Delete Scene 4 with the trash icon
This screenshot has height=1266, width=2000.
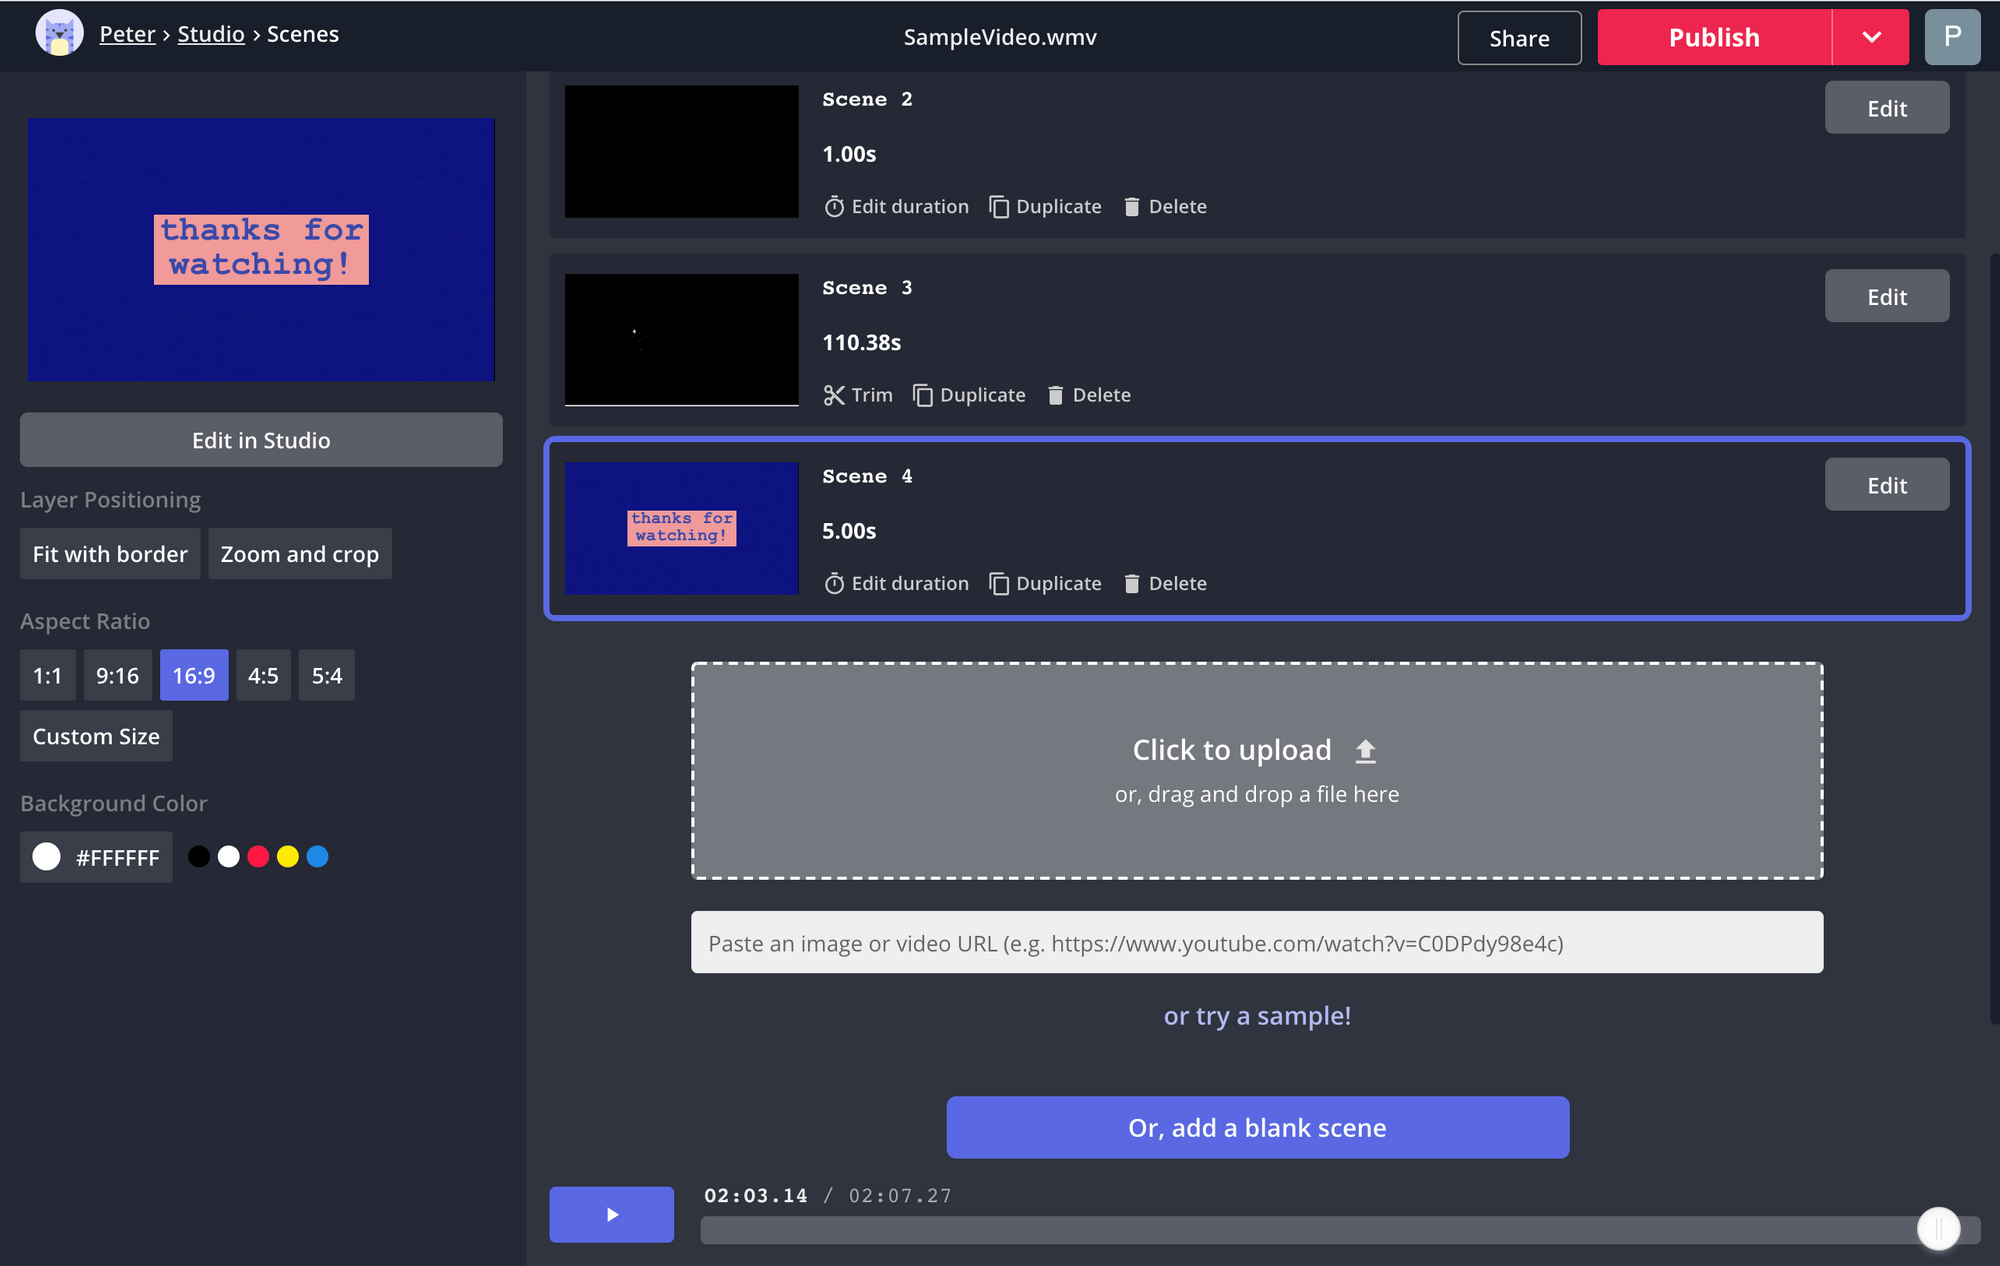(x=1131, y=584)
